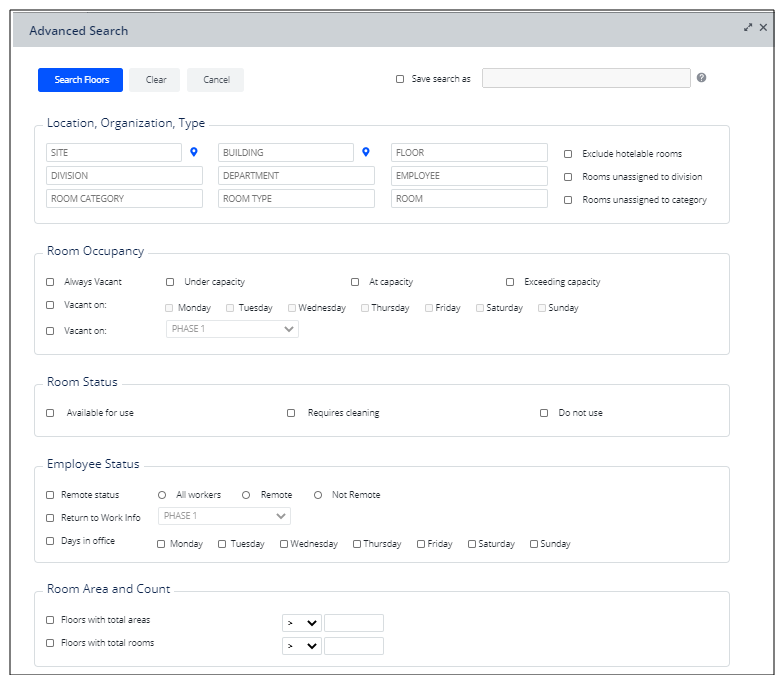
Task: Select the Not Remote radio button
Action: pyautogui.click(x=318, y=495)
